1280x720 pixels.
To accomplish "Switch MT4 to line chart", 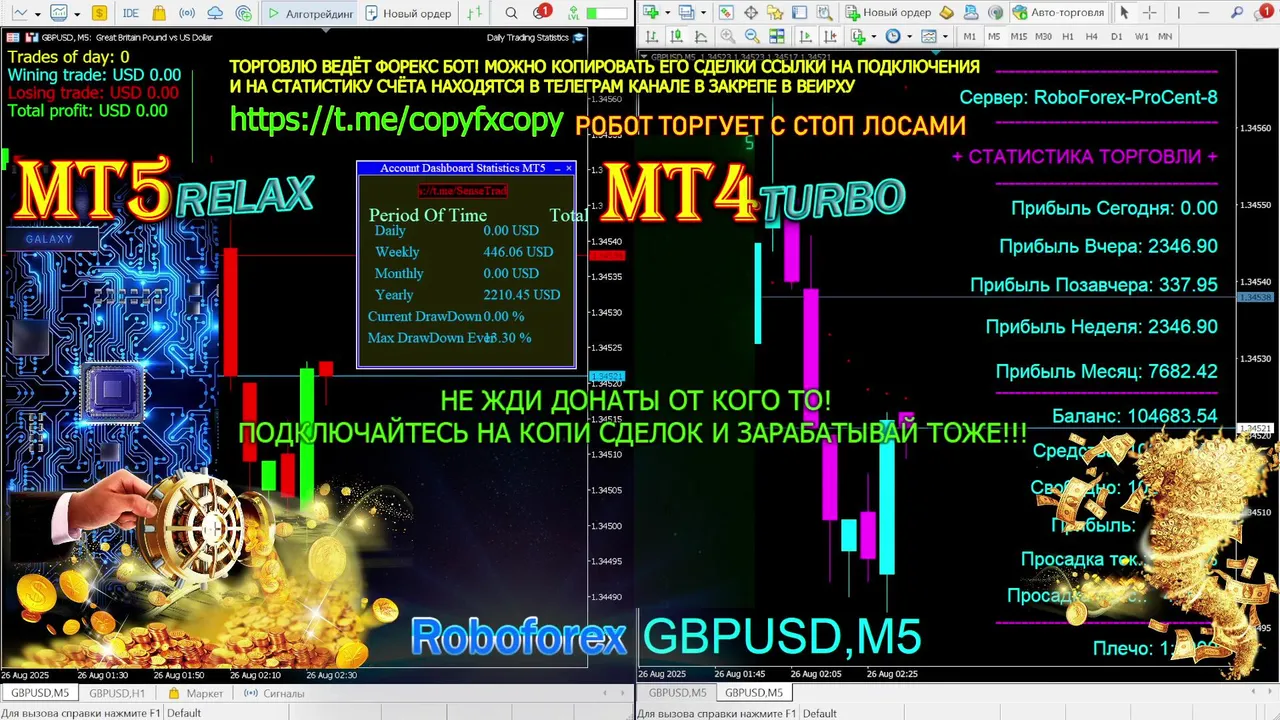I will 701,36.
